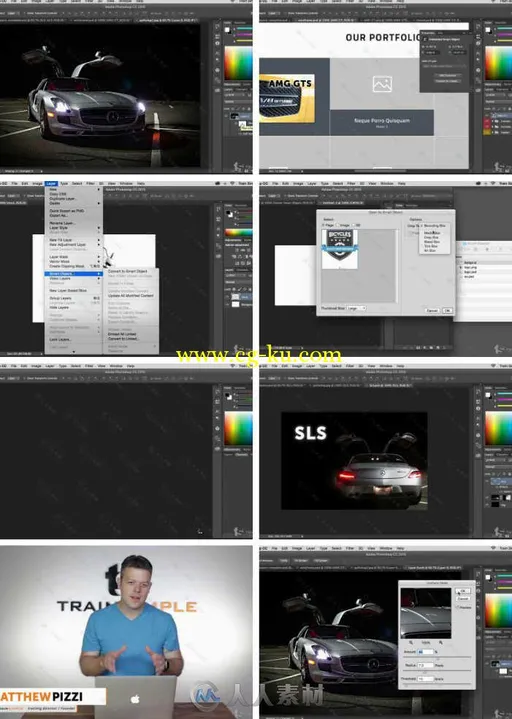Choose Quick Export as PNG
Viewport: 512px width, 719px height.
(x=73, y=211)
